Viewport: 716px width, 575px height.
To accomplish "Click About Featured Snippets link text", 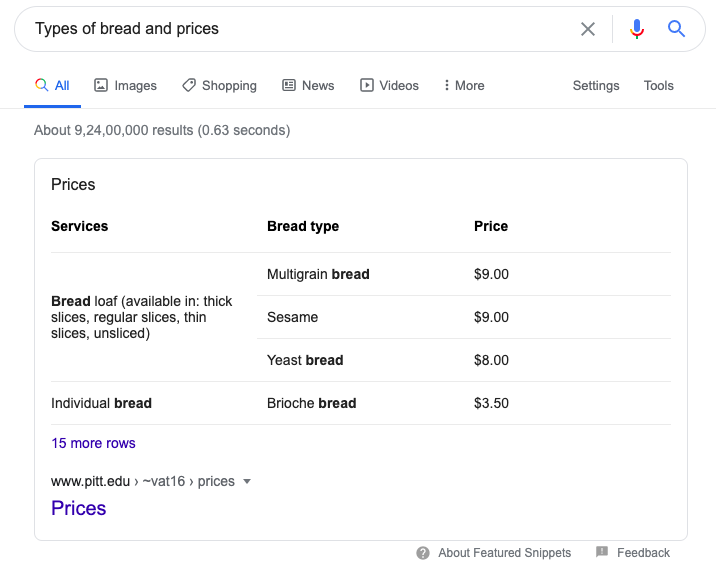I will click(x=504, y=553).
